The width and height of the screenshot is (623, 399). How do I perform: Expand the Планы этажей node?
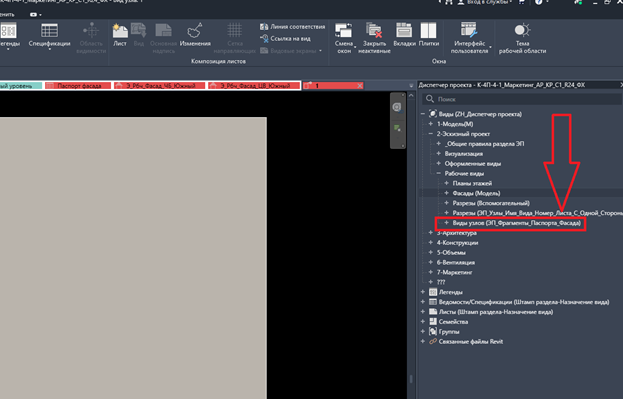point(447,183)
